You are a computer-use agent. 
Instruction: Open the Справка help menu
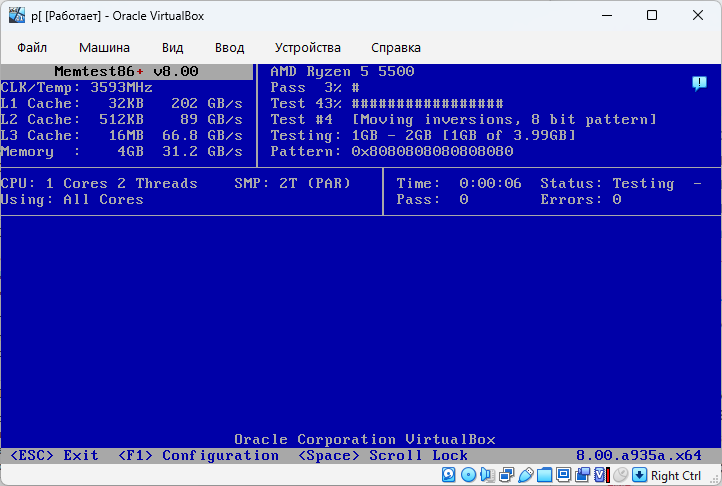(x=395, y=47)
